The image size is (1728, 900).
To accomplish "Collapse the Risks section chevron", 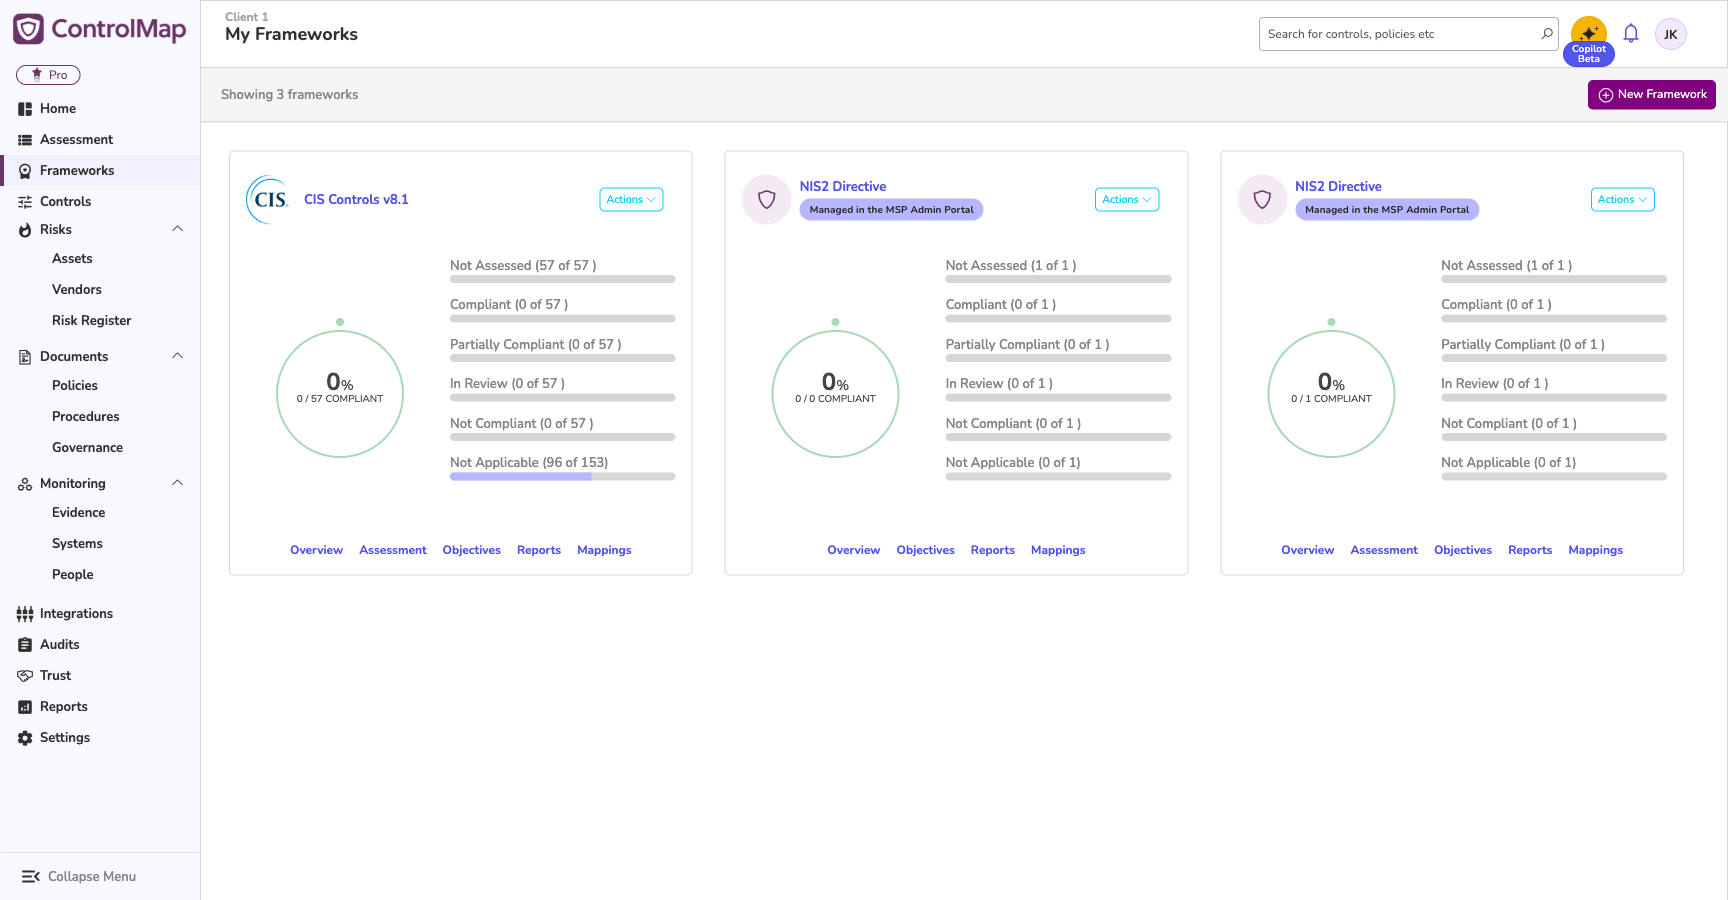I will pyautogui.click(x=178, y=229).
